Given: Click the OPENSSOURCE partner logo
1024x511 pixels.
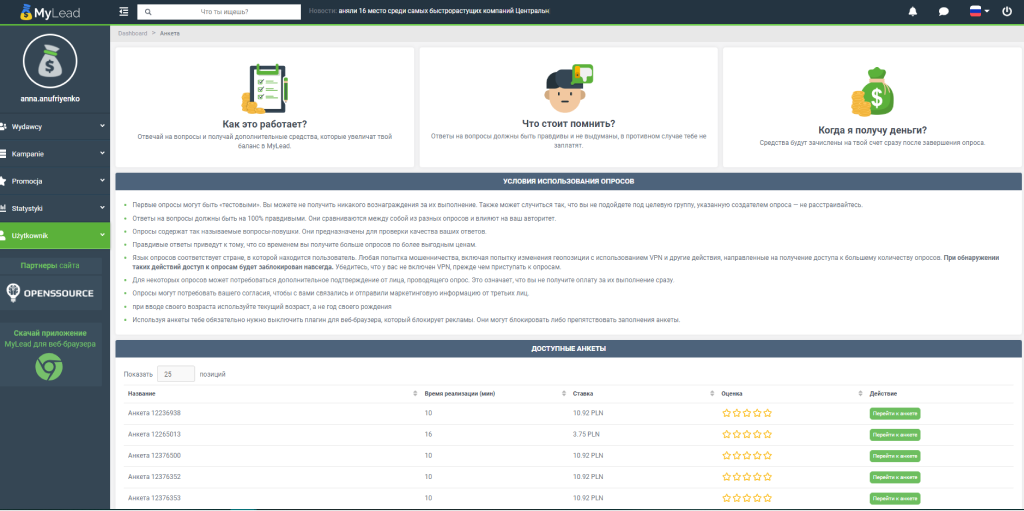Looking at the screenshot, I should pyautogui.click(x=50, y=293).
